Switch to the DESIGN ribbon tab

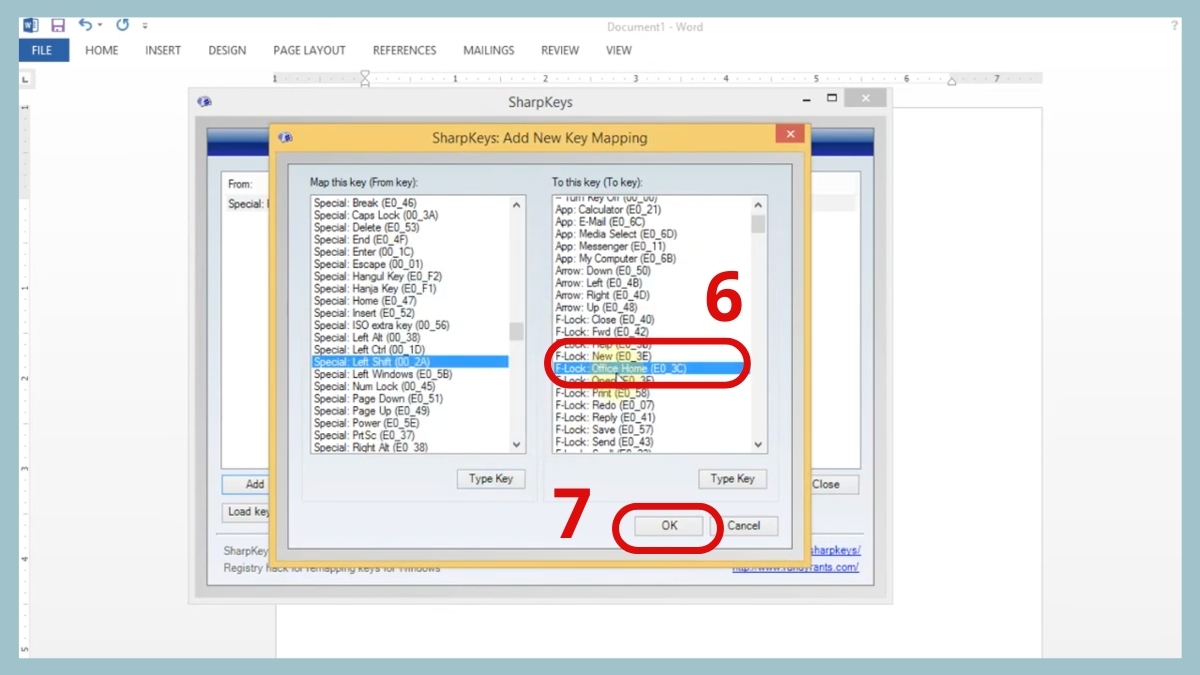(227, 50)
